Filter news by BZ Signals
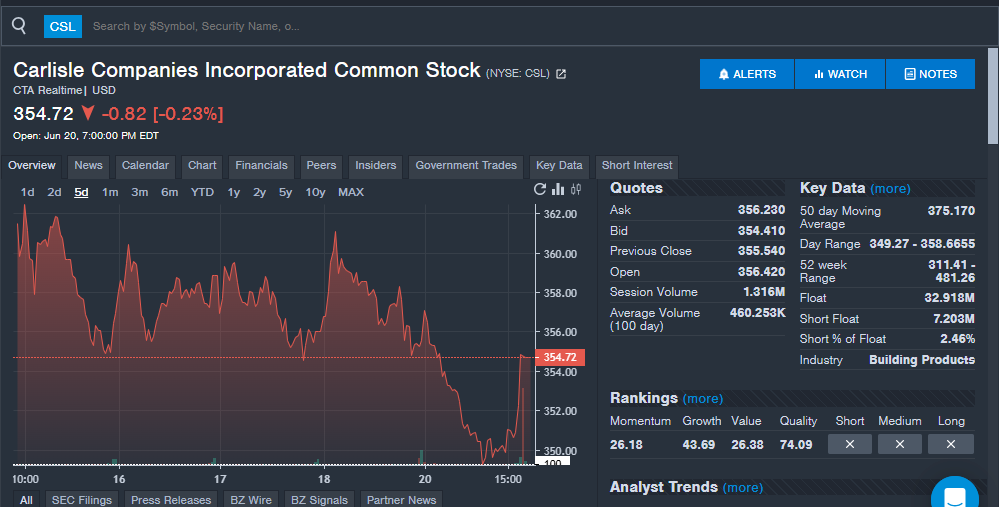The height and width of the screenshot is (507, 999). click(319, 500)
